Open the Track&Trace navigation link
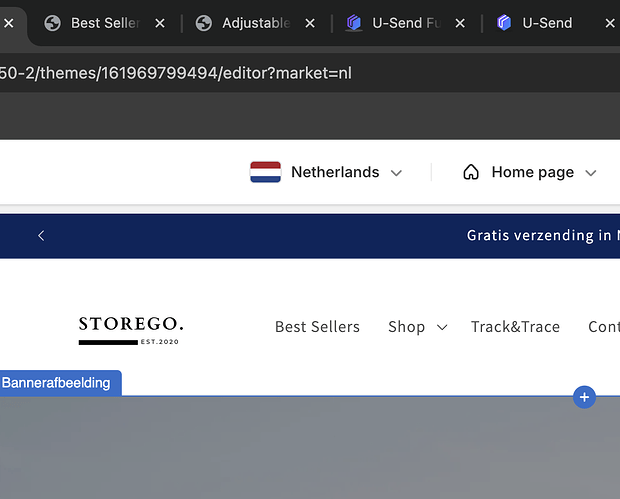The height and width of the screenshot is (499, 620). (x=515, y=327)
